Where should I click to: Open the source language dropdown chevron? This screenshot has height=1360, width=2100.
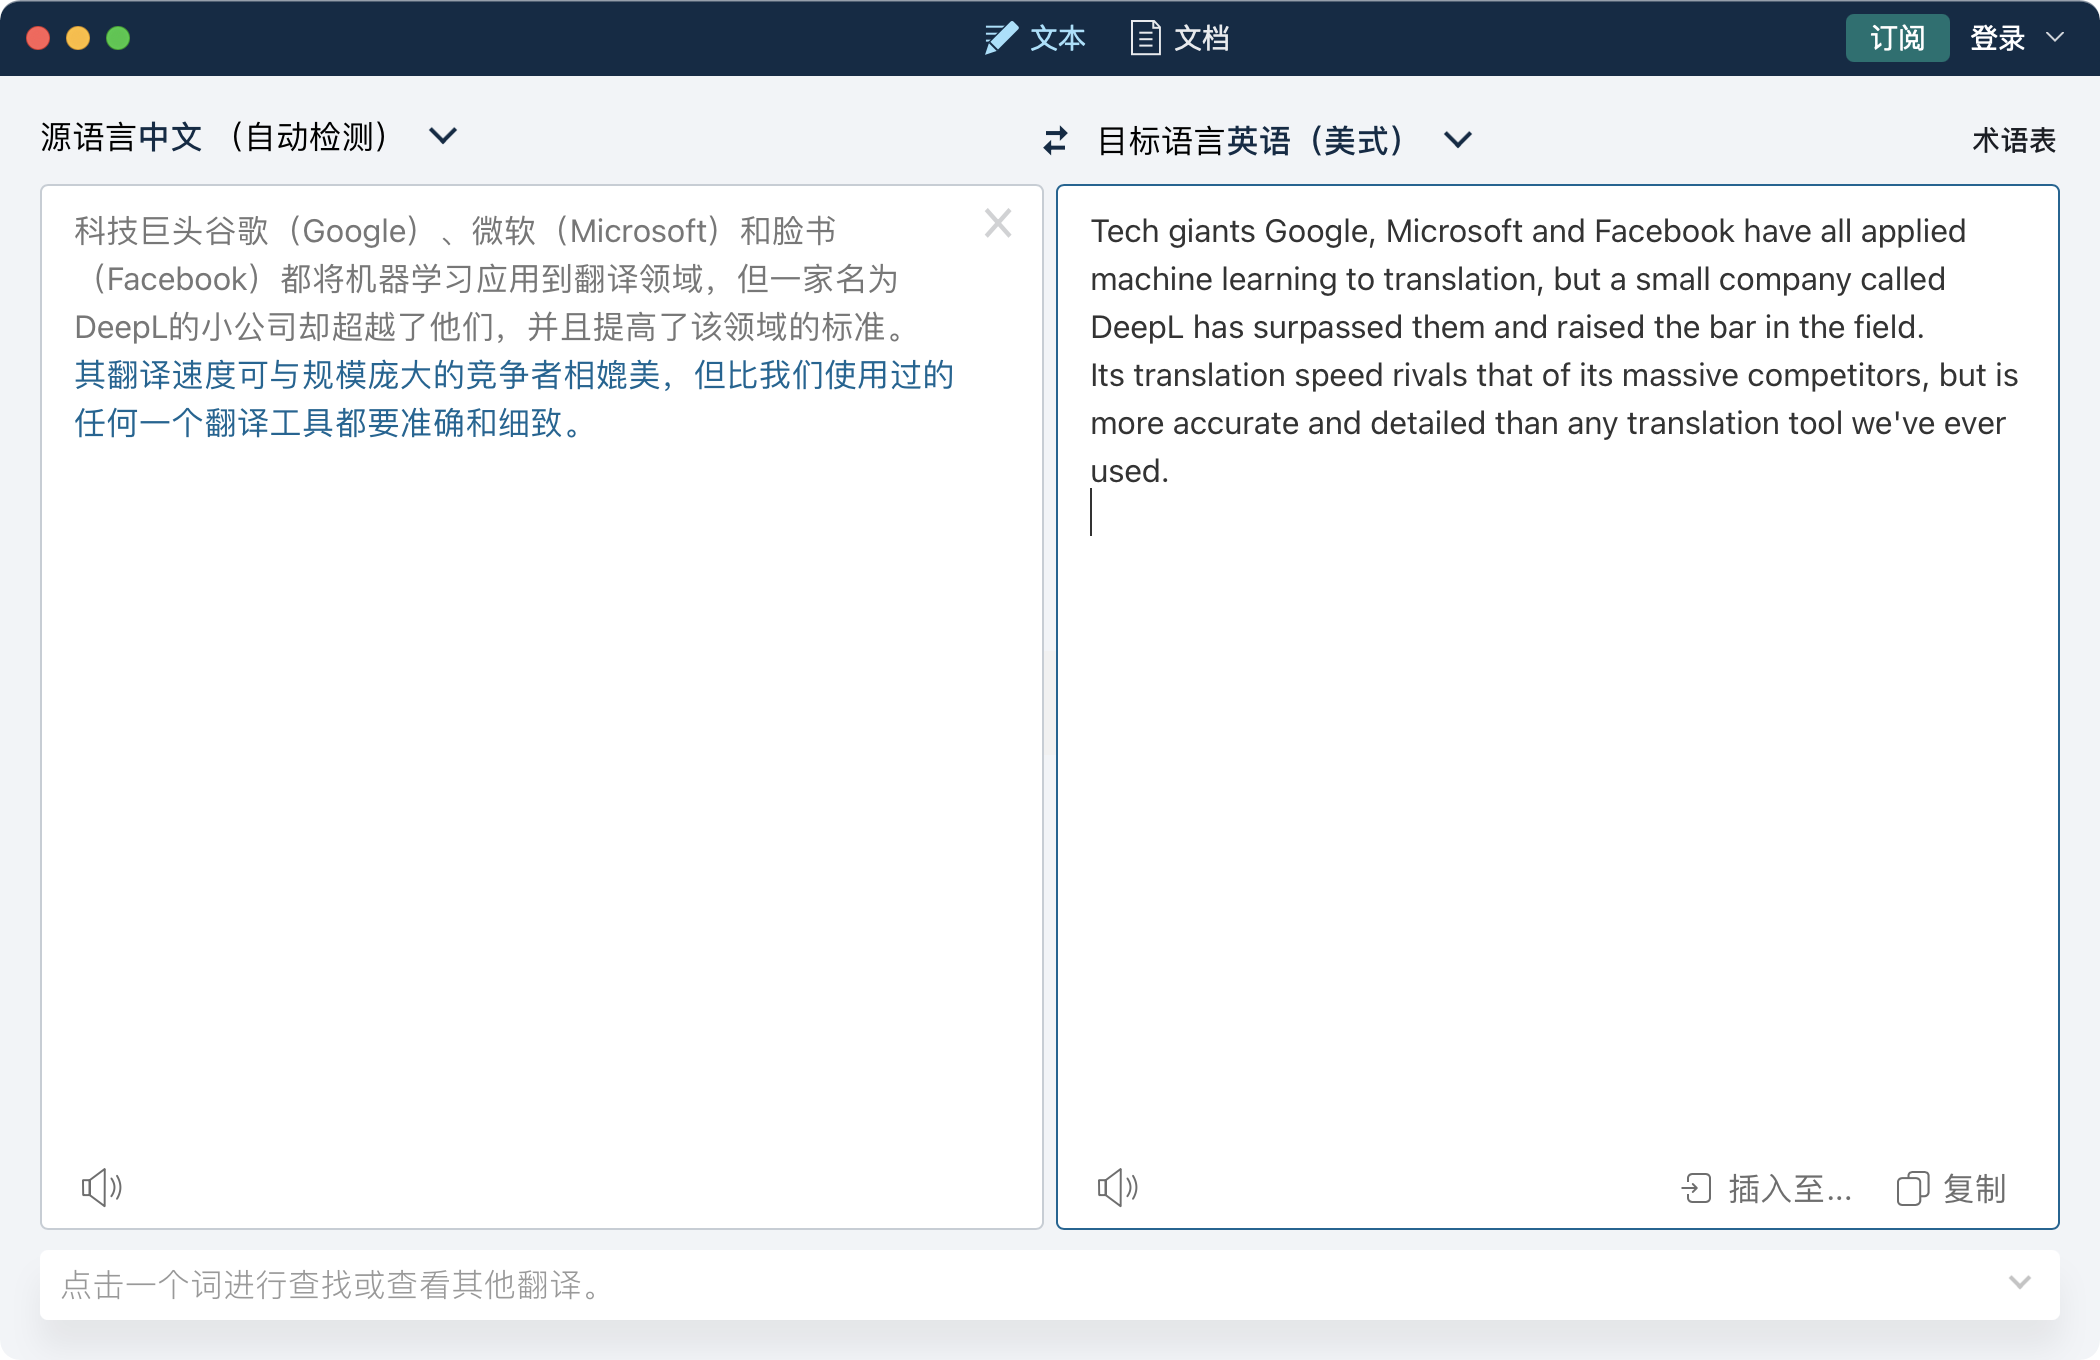pos(442,135)
